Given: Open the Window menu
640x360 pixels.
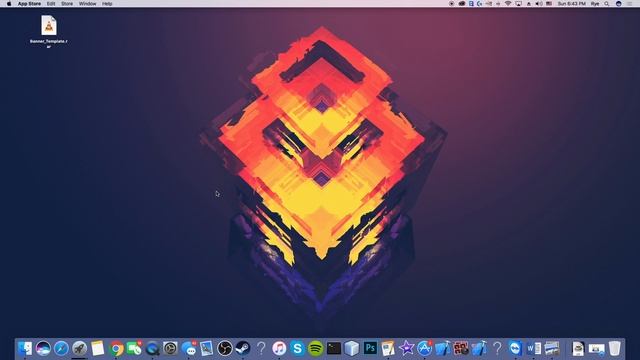Looking at the screenshot, I should (87, 4).
